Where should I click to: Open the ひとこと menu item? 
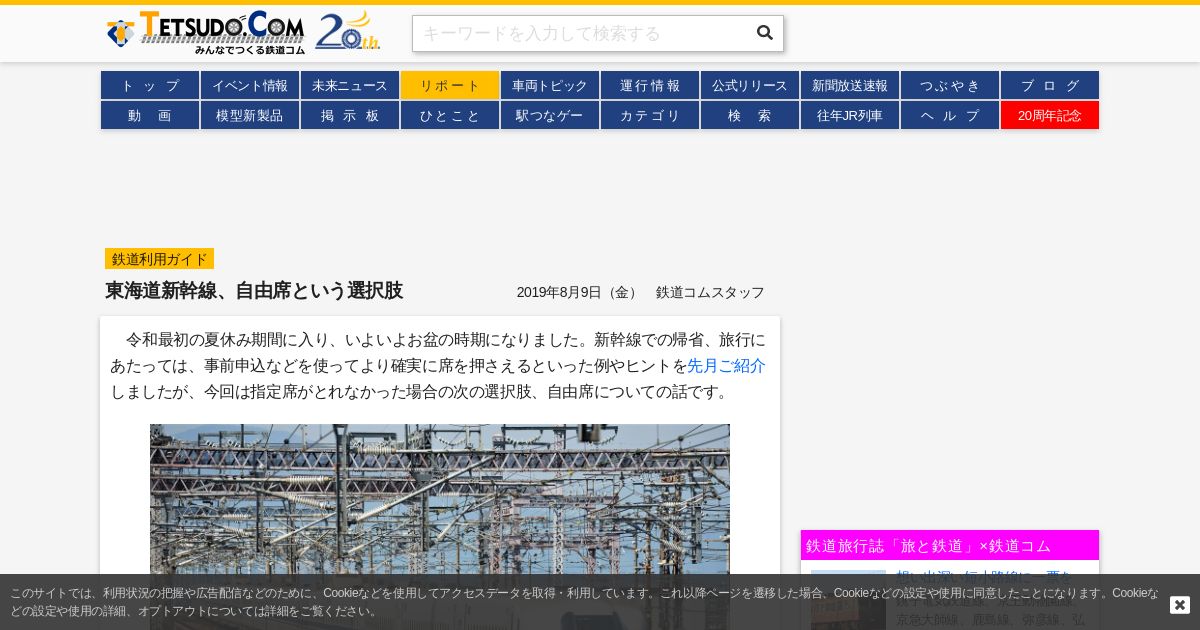(450, 115)
